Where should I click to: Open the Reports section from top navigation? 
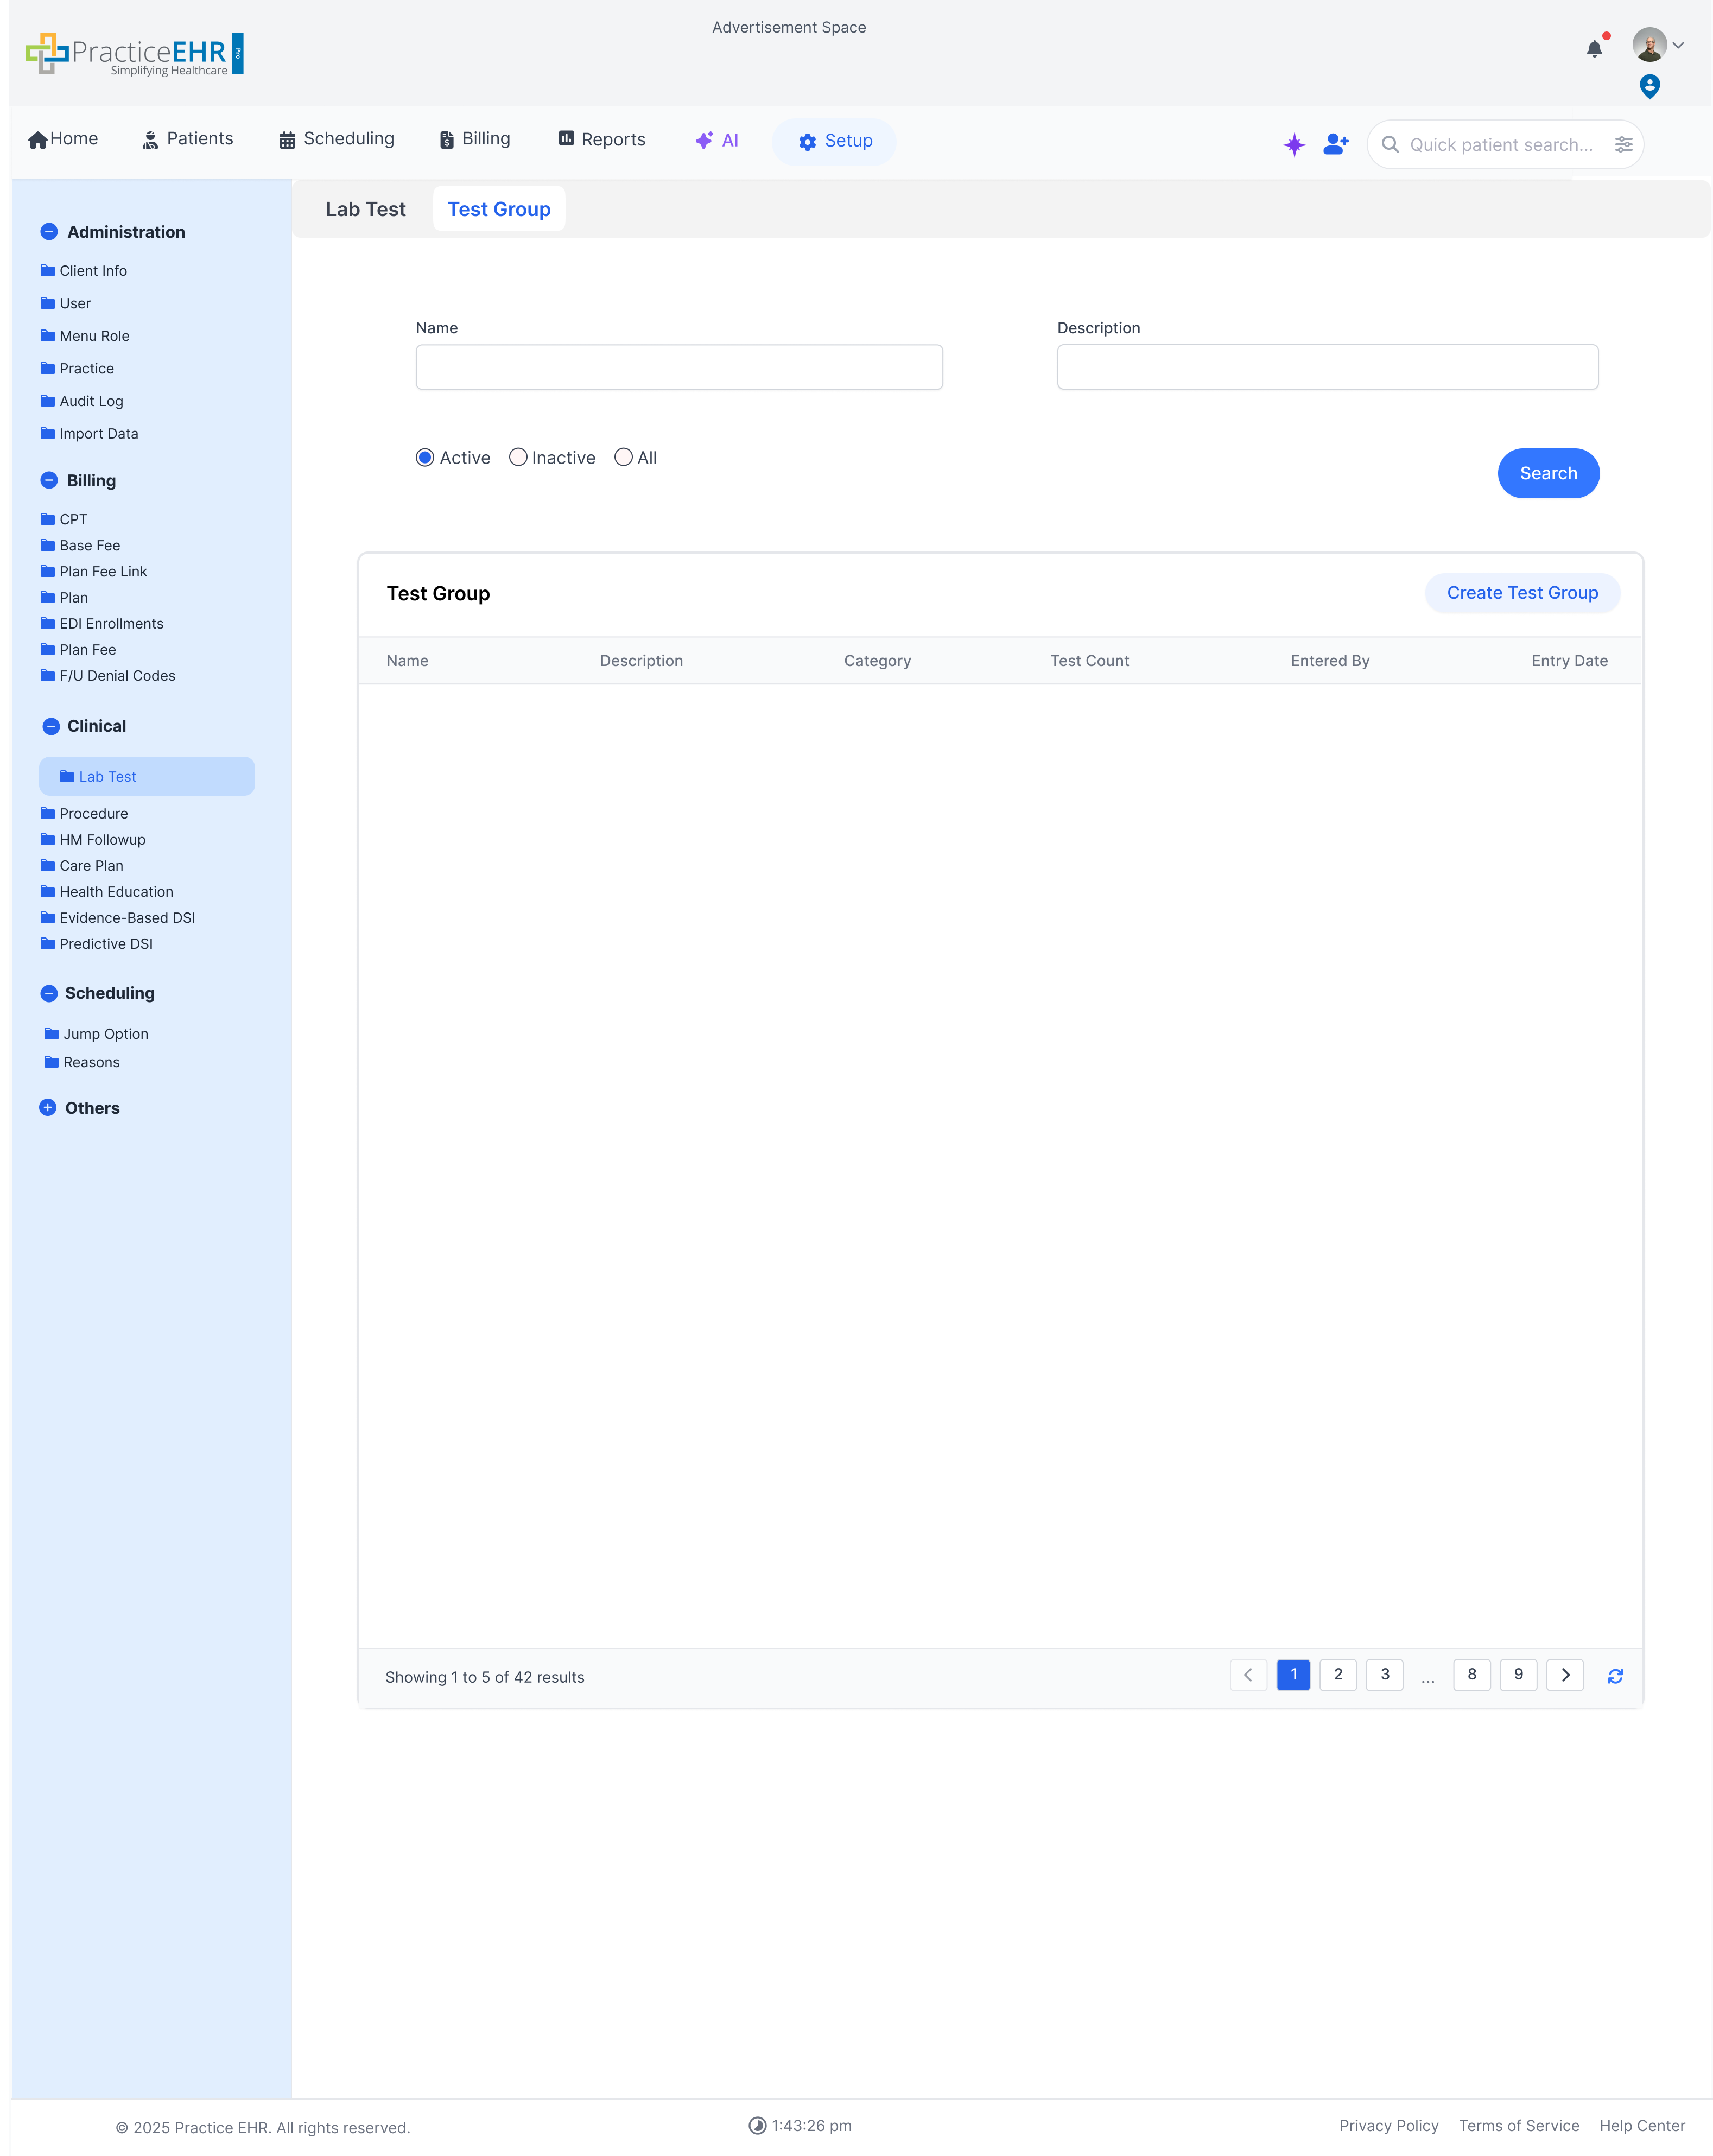(x=601, y=139)
